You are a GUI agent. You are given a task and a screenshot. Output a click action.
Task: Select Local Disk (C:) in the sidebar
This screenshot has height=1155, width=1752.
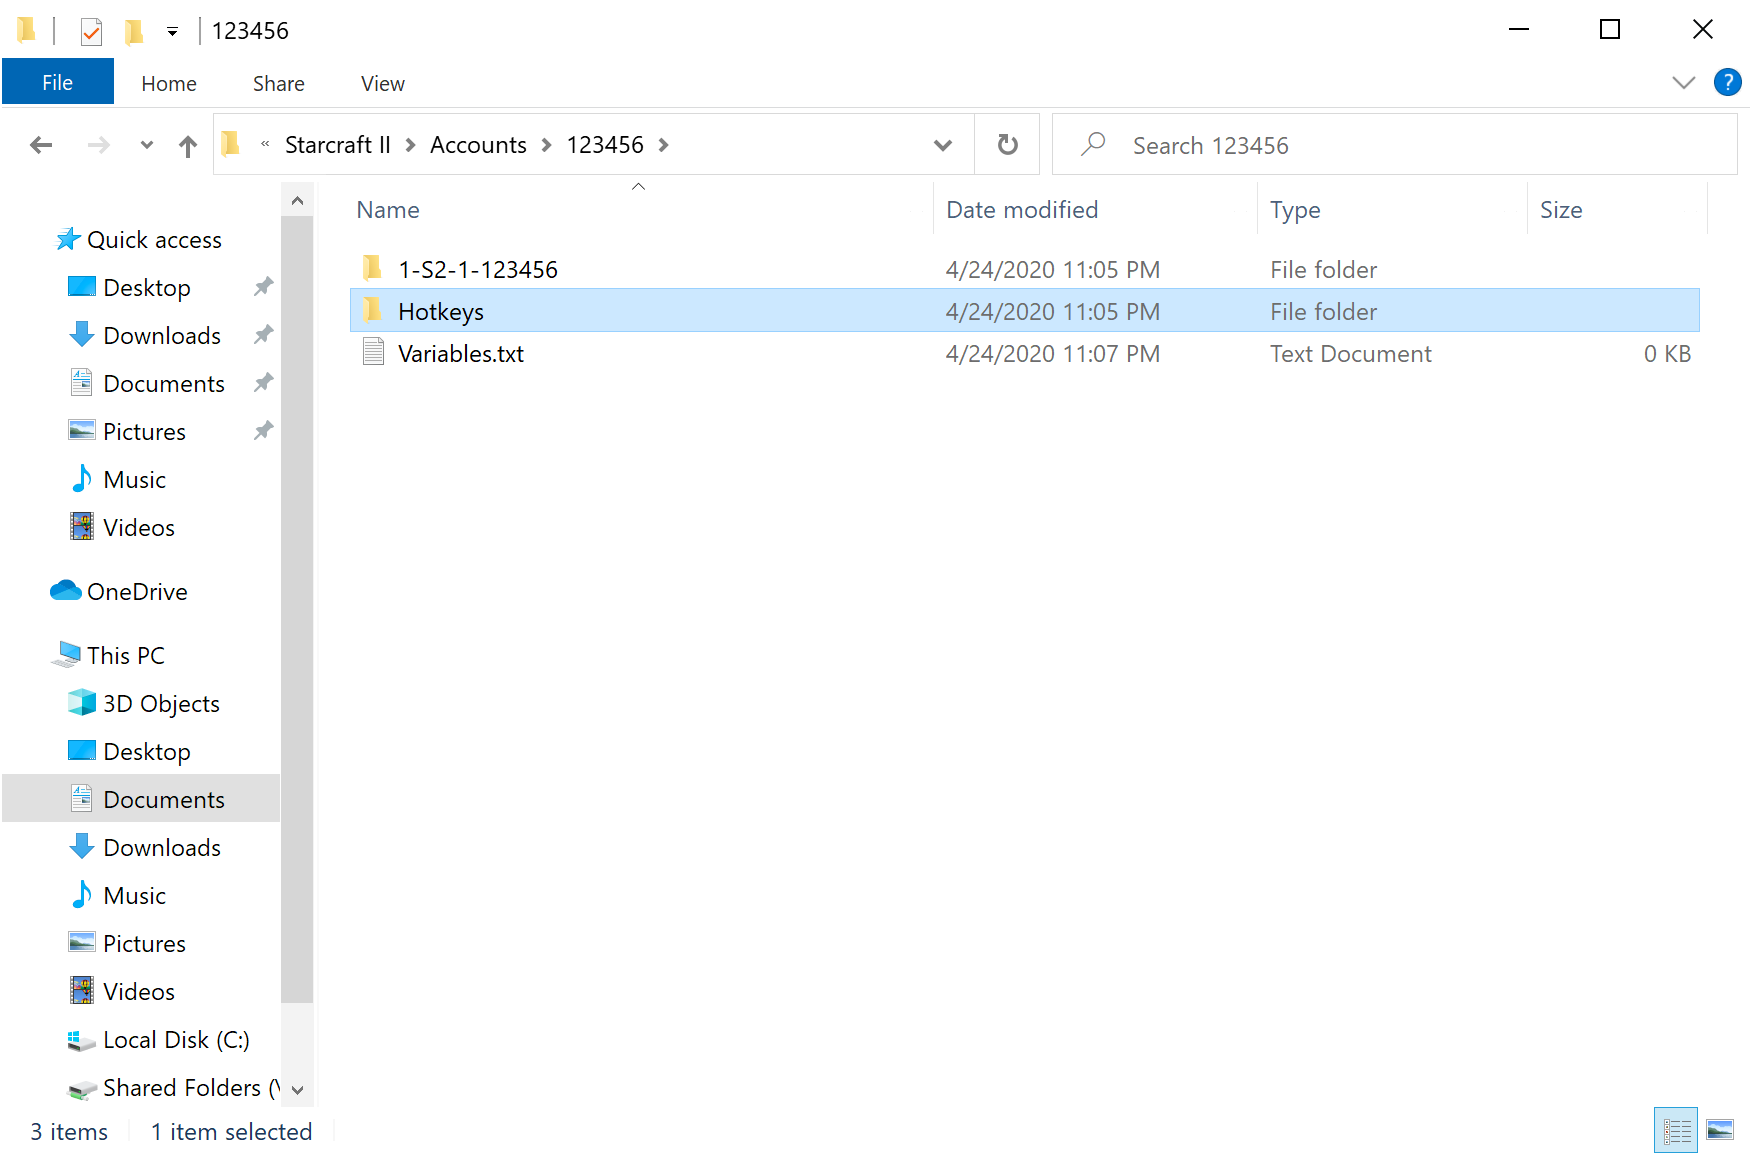pos(176,1039)
